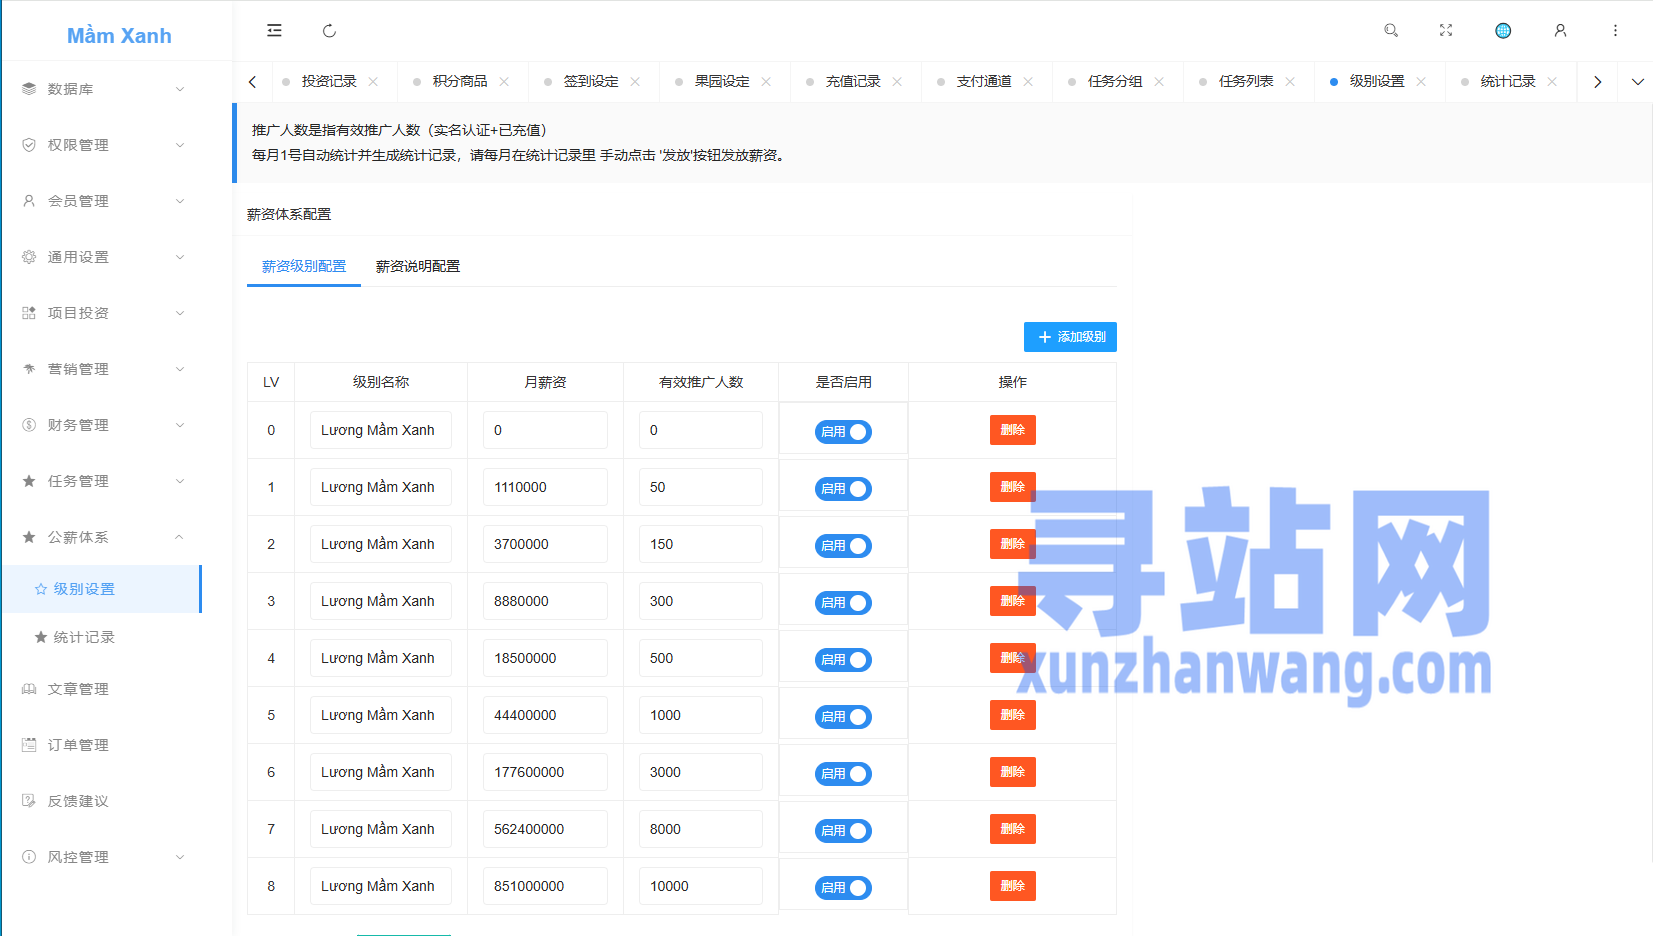Open the 文章管理 sidebar item

[100, 689]
